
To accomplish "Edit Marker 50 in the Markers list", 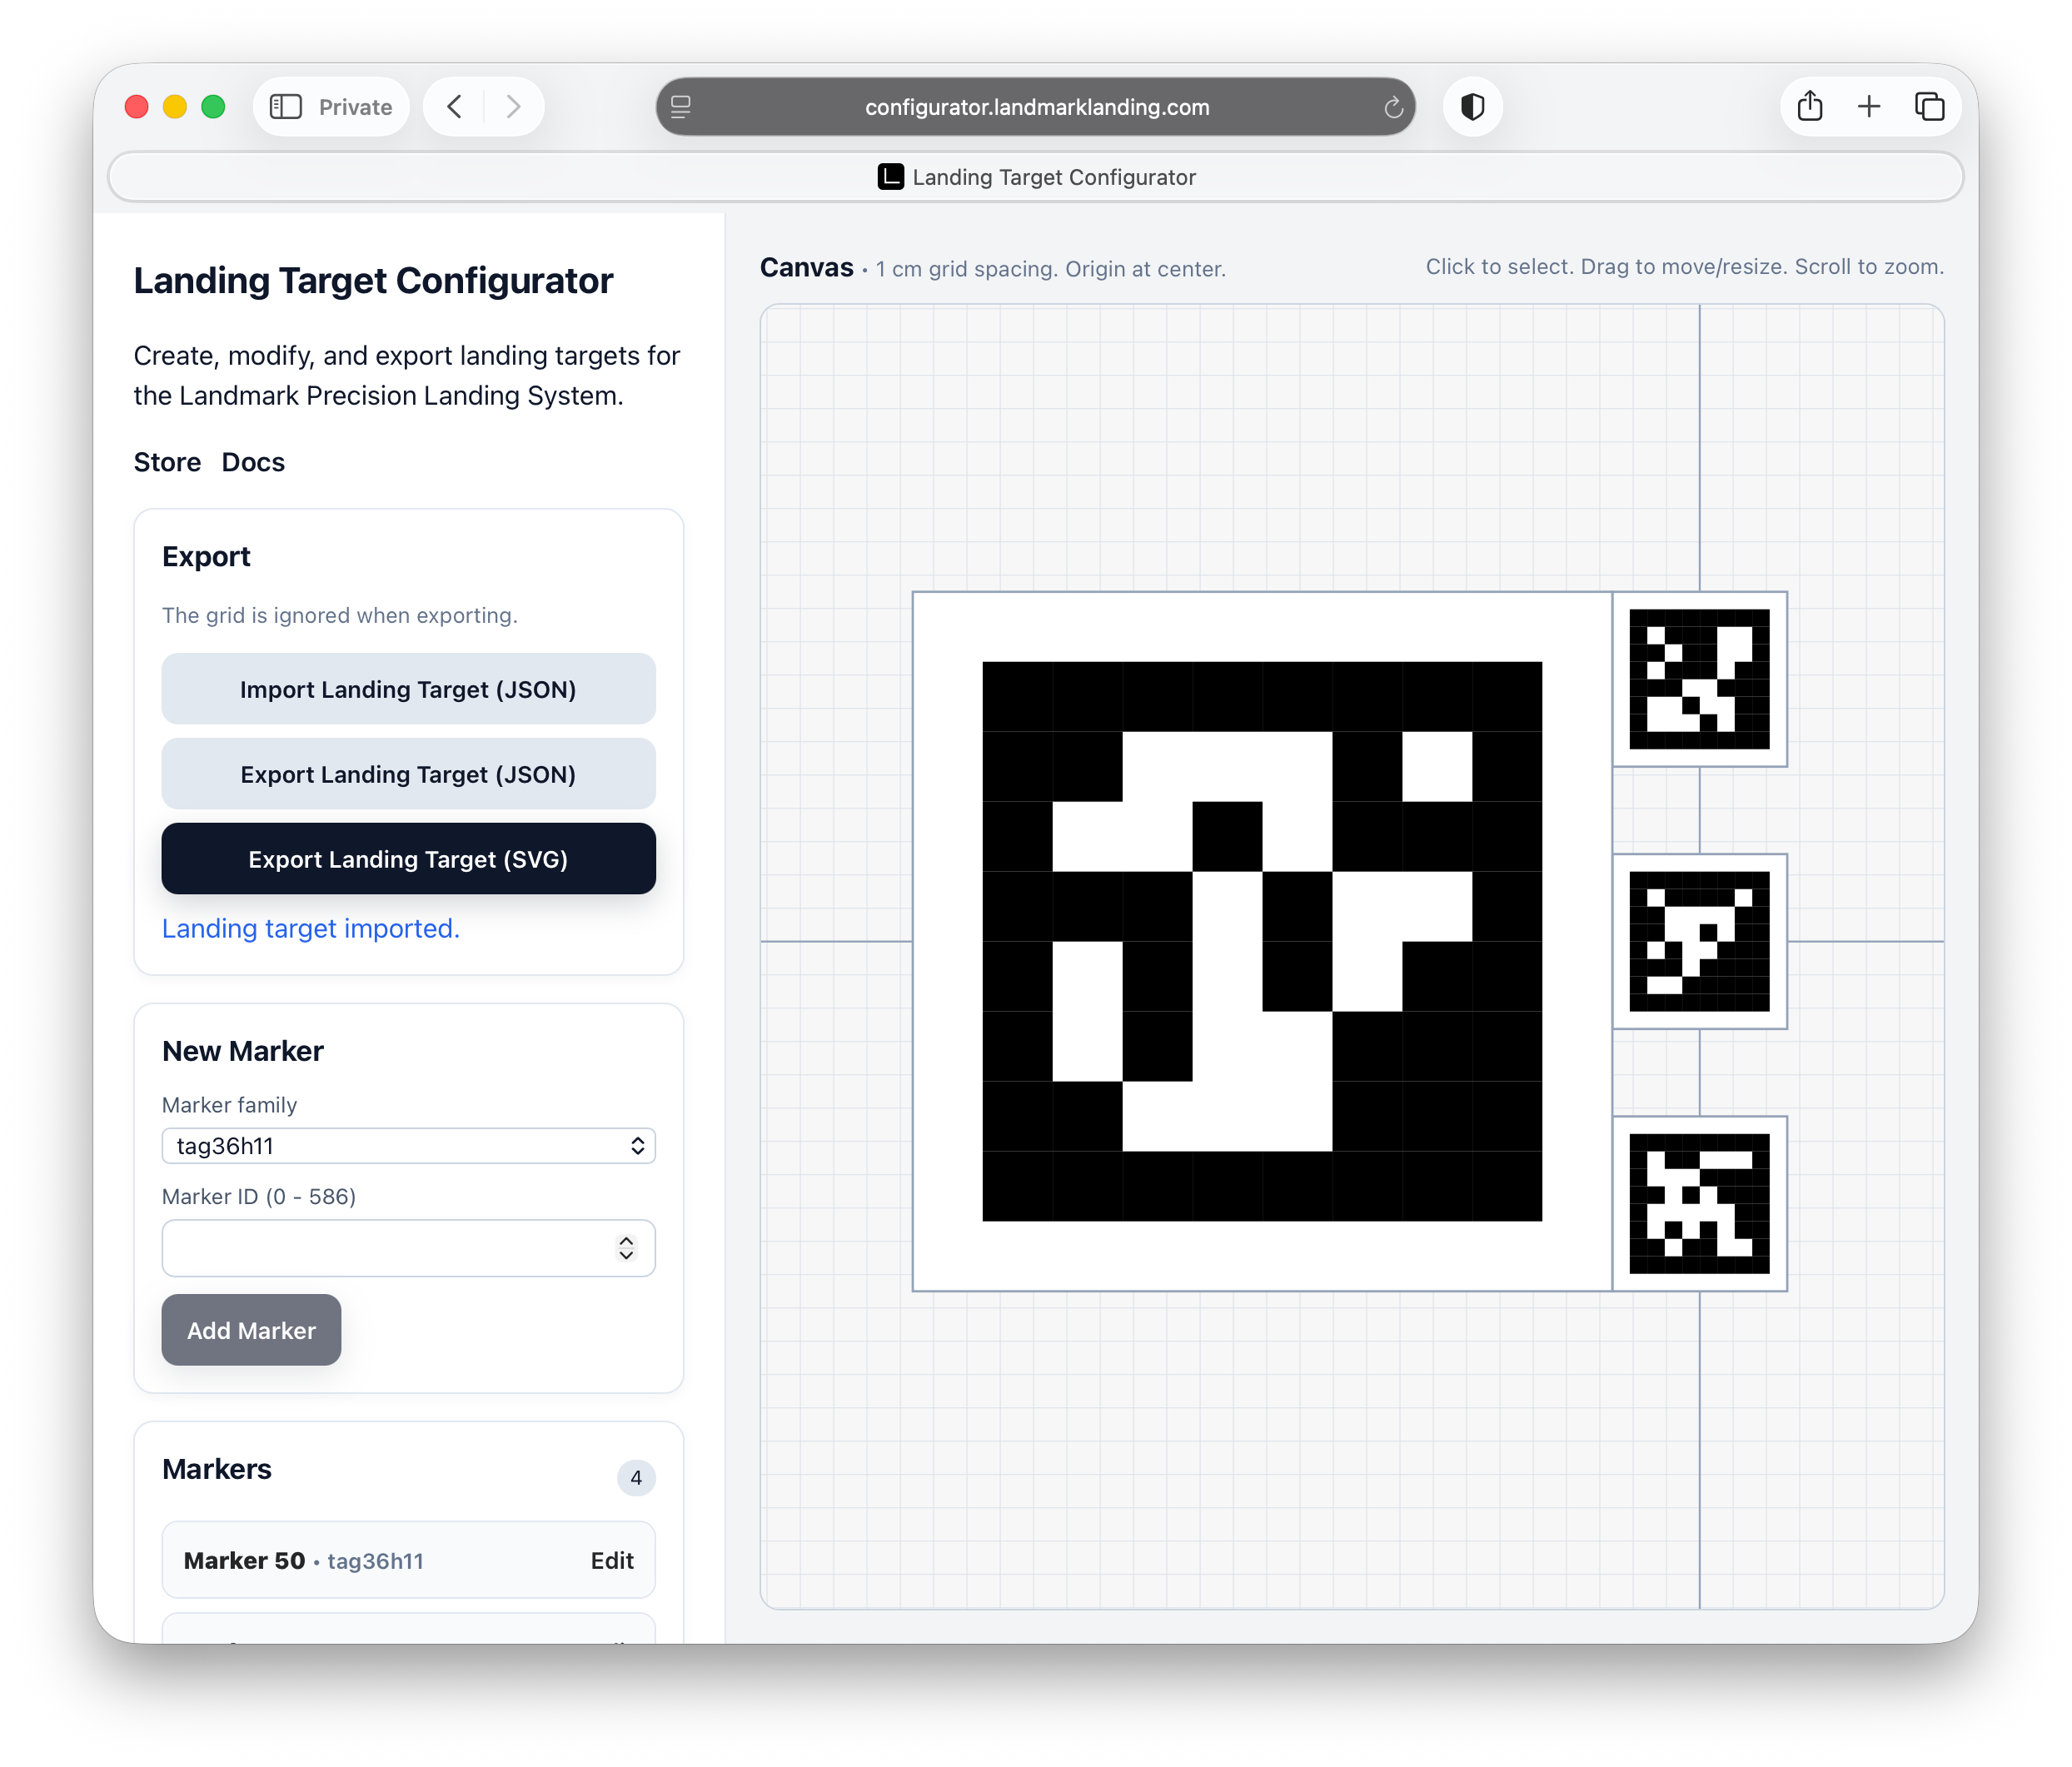I will [x=611, y=1561].
